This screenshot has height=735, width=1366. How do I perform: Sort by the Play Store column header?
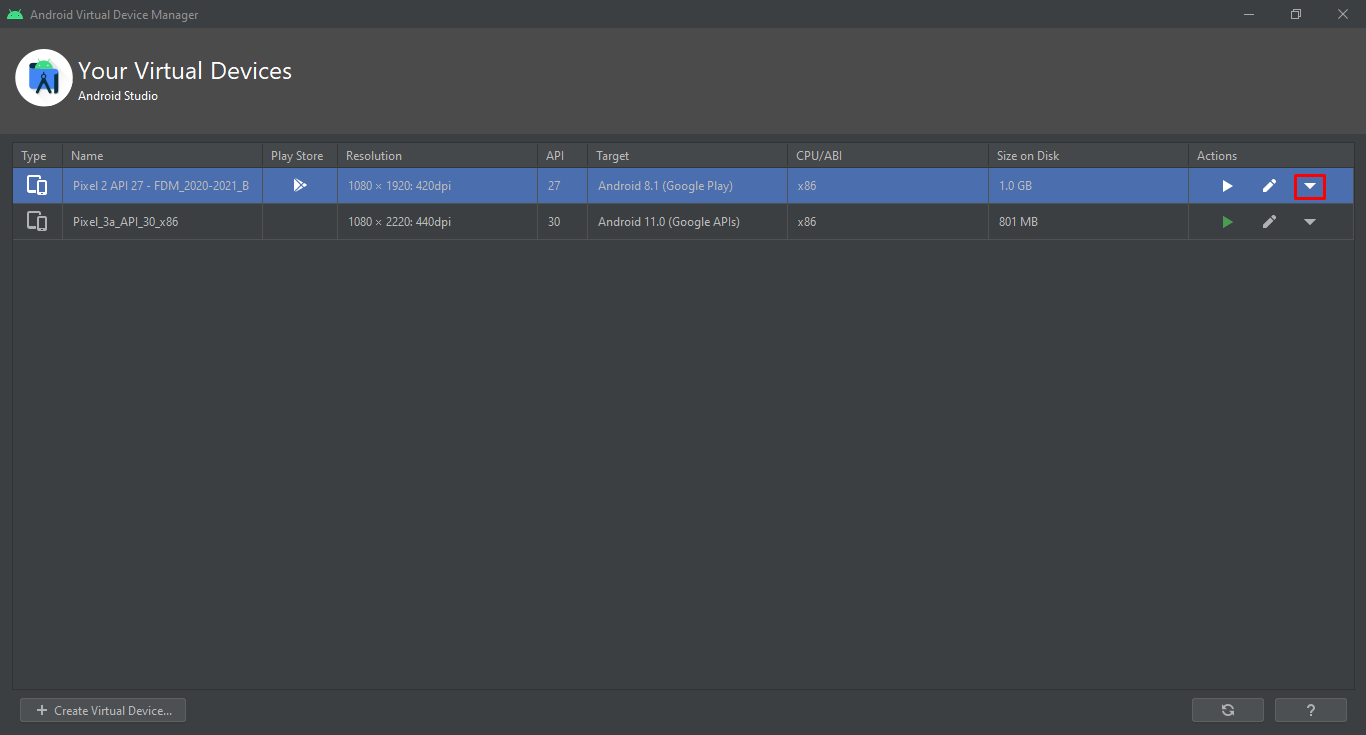click(300, 155)
